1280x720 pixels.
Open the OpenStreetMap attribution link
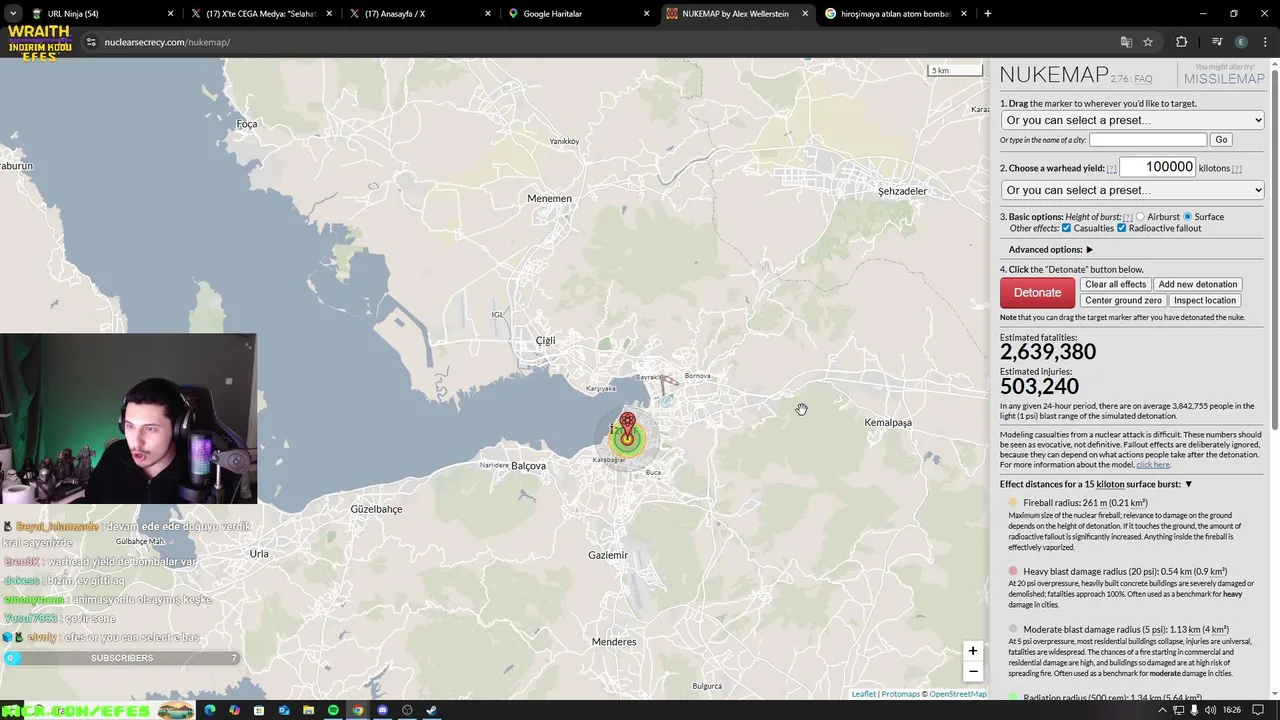[958, 694]
